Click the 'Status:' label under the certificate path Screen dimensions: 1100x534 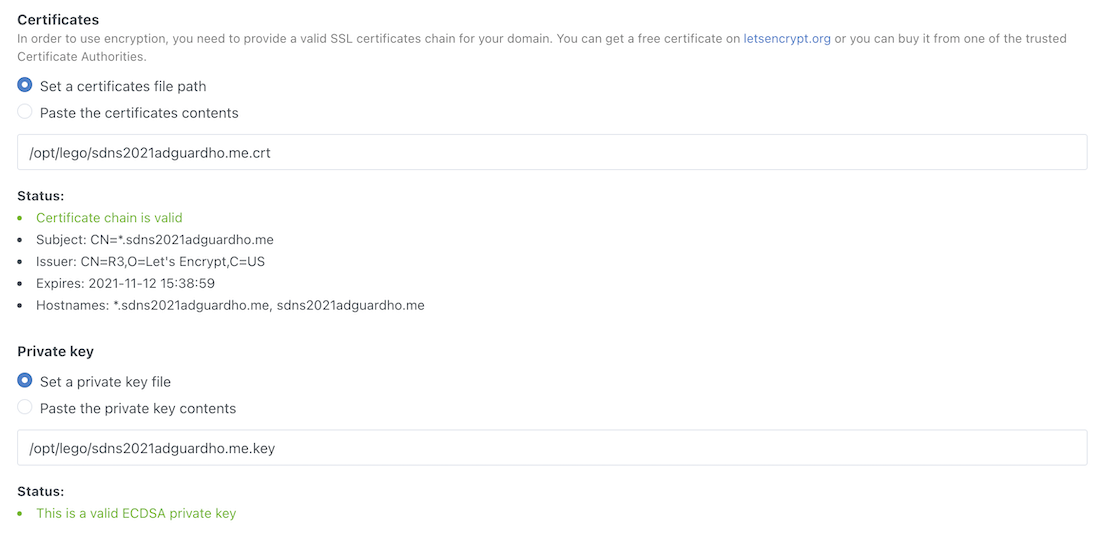[40, 196]
